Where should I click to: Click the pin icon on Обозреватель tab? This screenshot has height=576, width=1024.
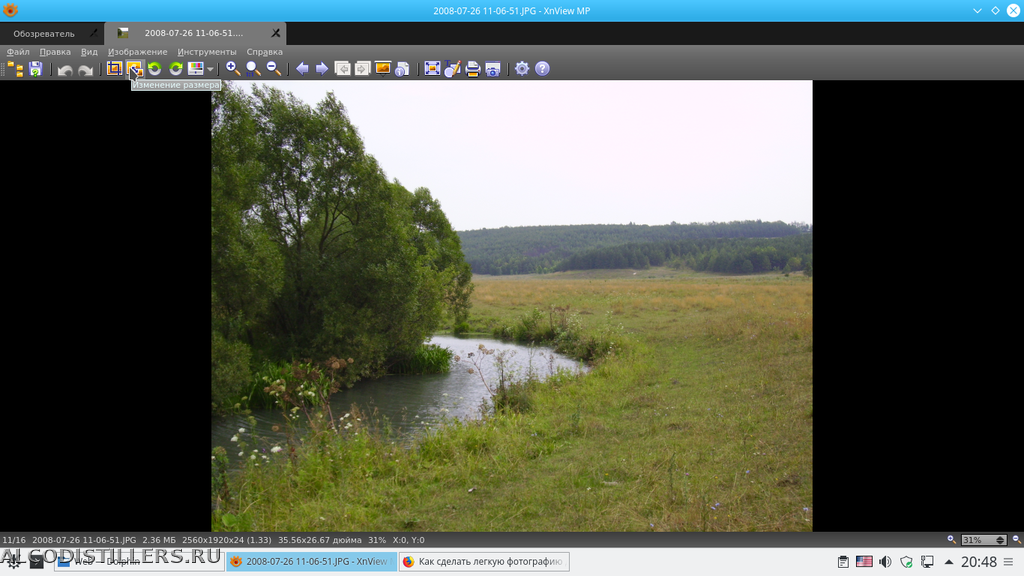point(93,33)
